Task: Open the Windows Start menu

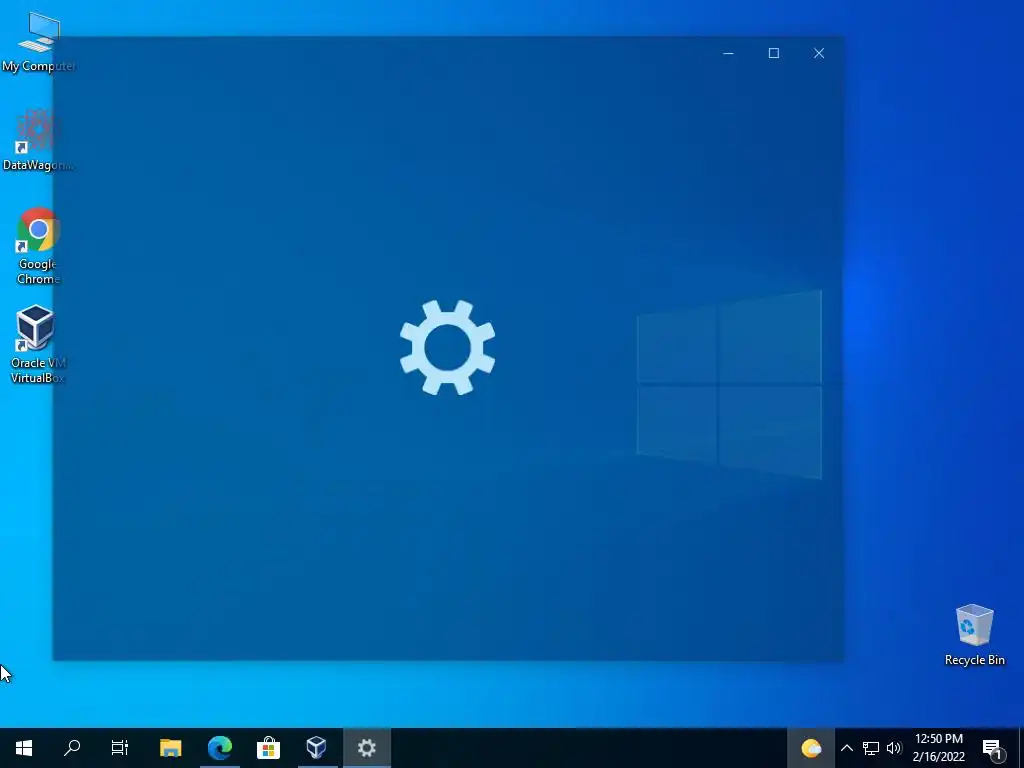Action: pos(24,748)
